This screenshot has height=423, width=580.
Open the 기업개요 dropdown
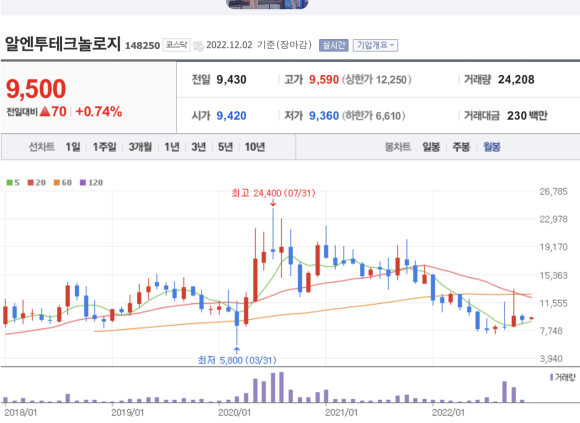point(375,45)
